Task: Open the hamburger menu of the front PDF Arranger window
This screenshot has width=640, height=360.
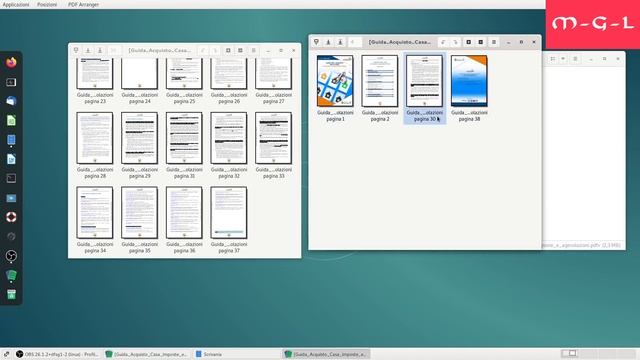Action: coord(494,42)
